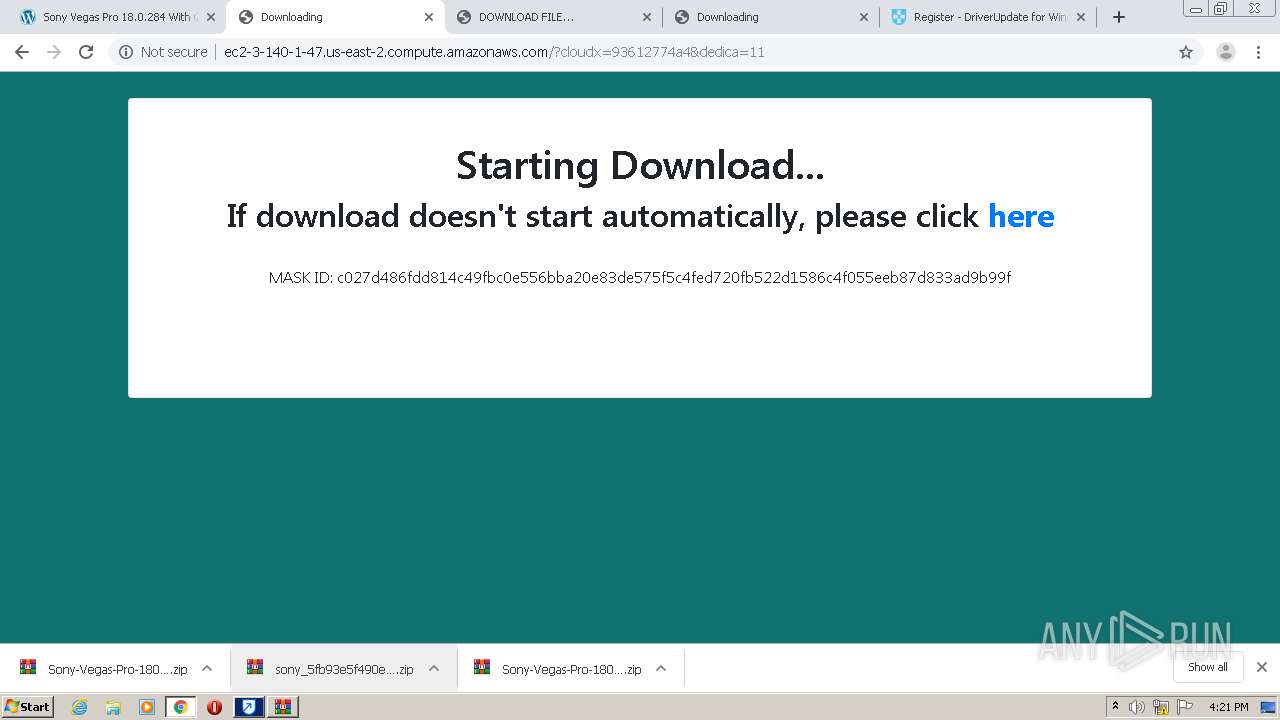
Task: Open Action Center flag icon
Action: [1185, 707]
